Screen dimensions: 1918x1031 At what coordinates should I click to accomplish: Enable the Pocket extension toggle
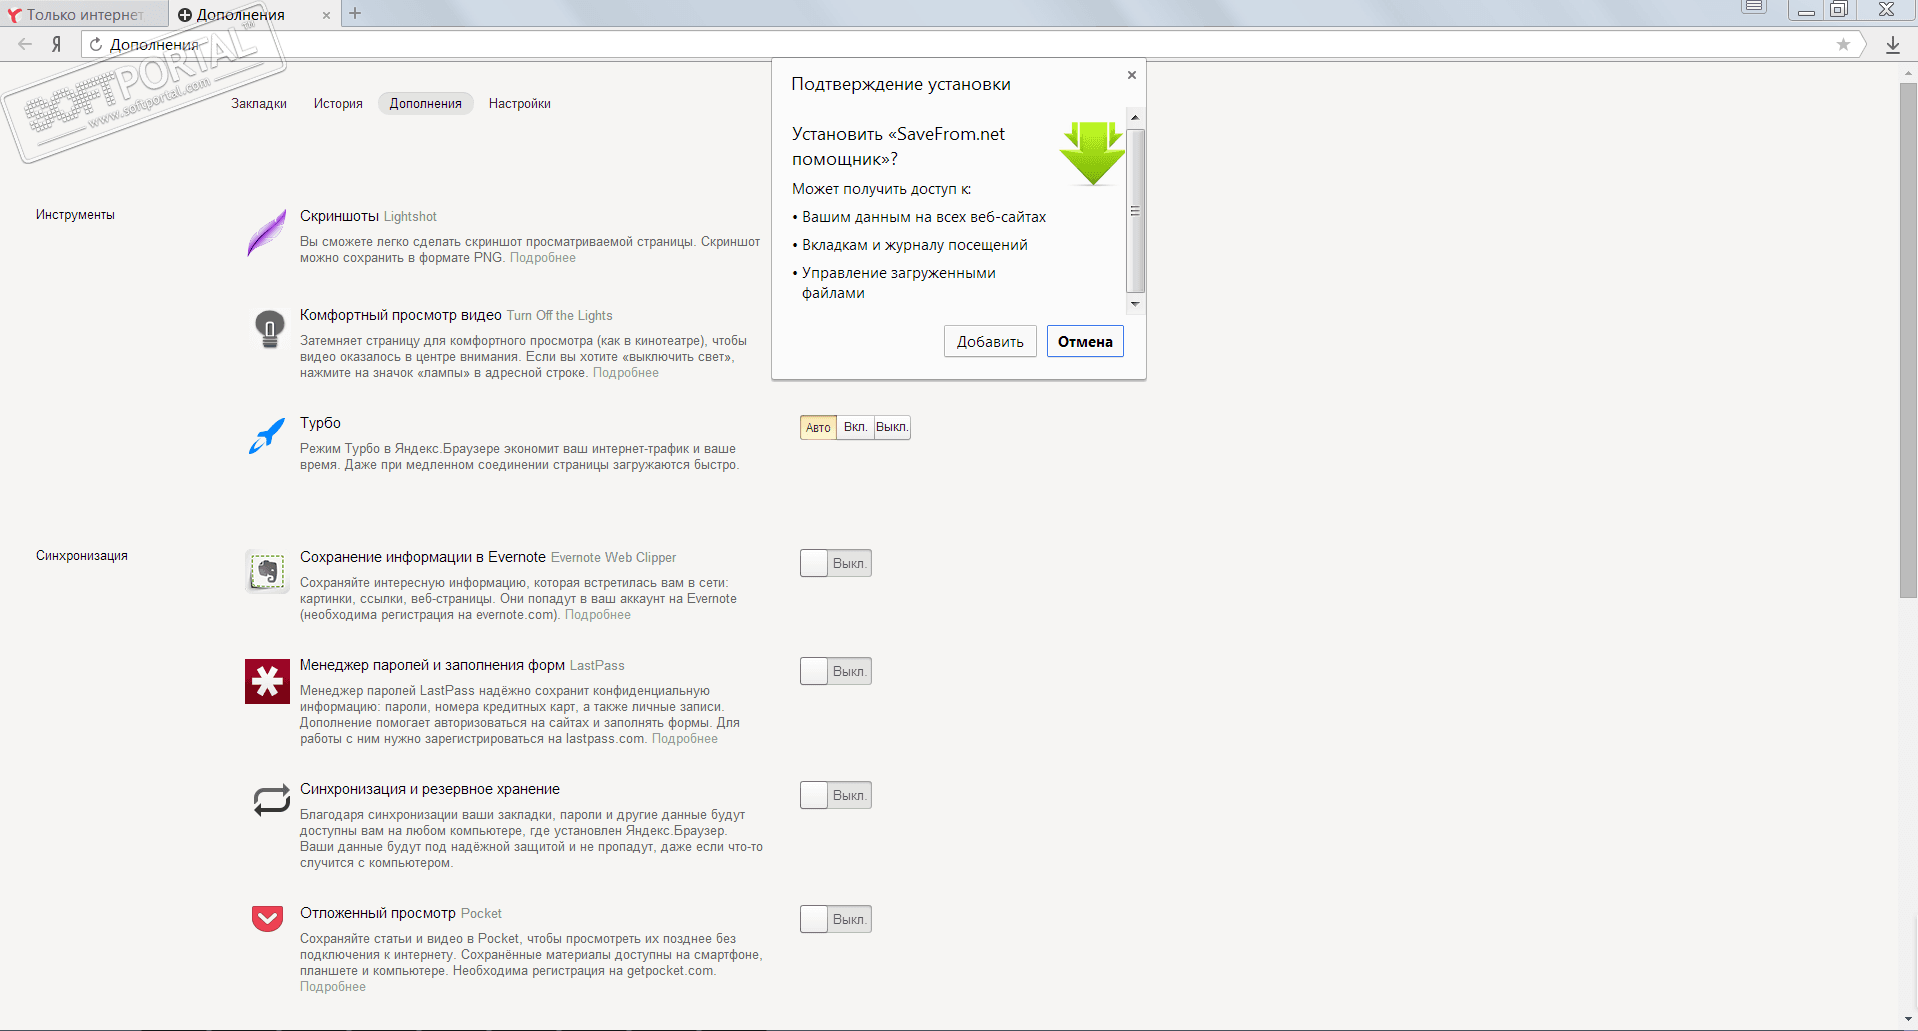(x=836, y=919)
